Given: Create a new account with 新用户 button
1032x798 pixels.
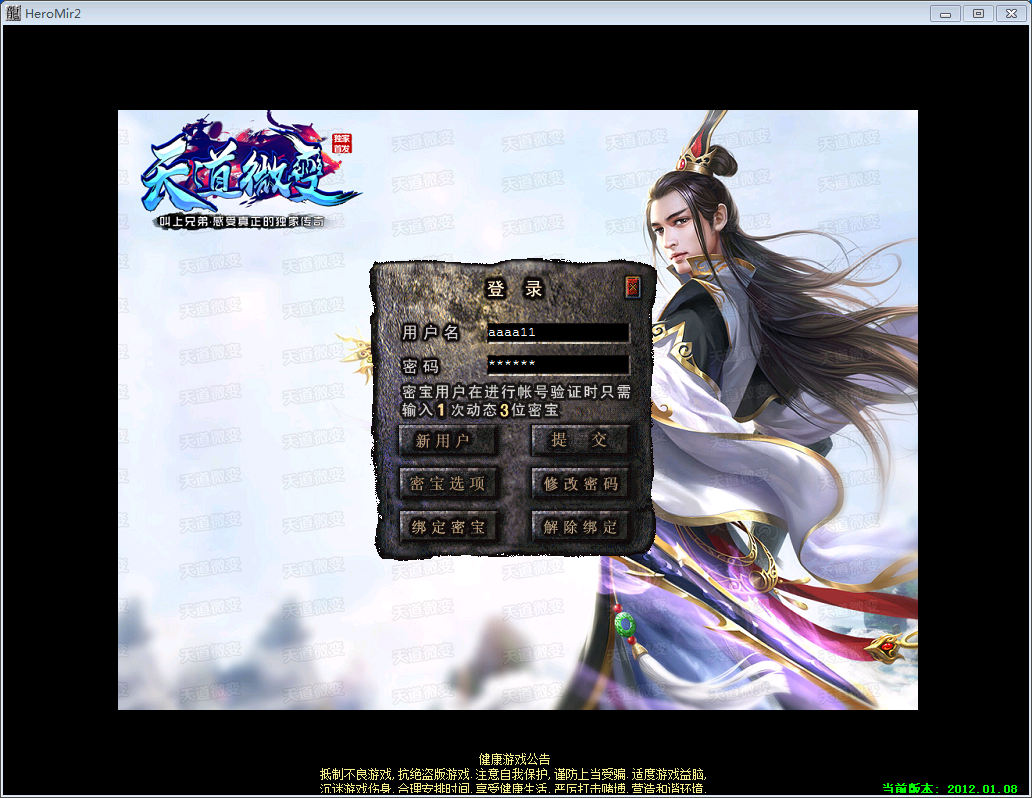Looking at the screenshot, I should (x=447, y=440).
